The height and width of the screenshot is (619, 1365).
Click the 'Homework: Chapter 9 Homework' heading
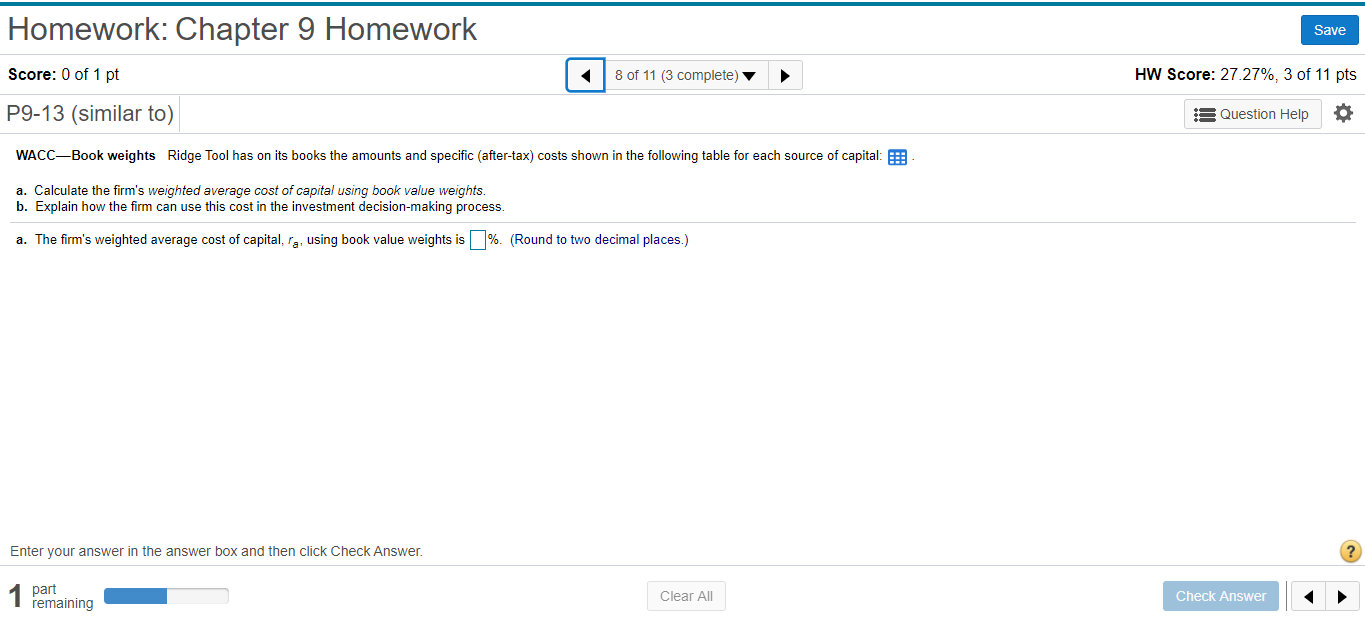tap(242, 29)
